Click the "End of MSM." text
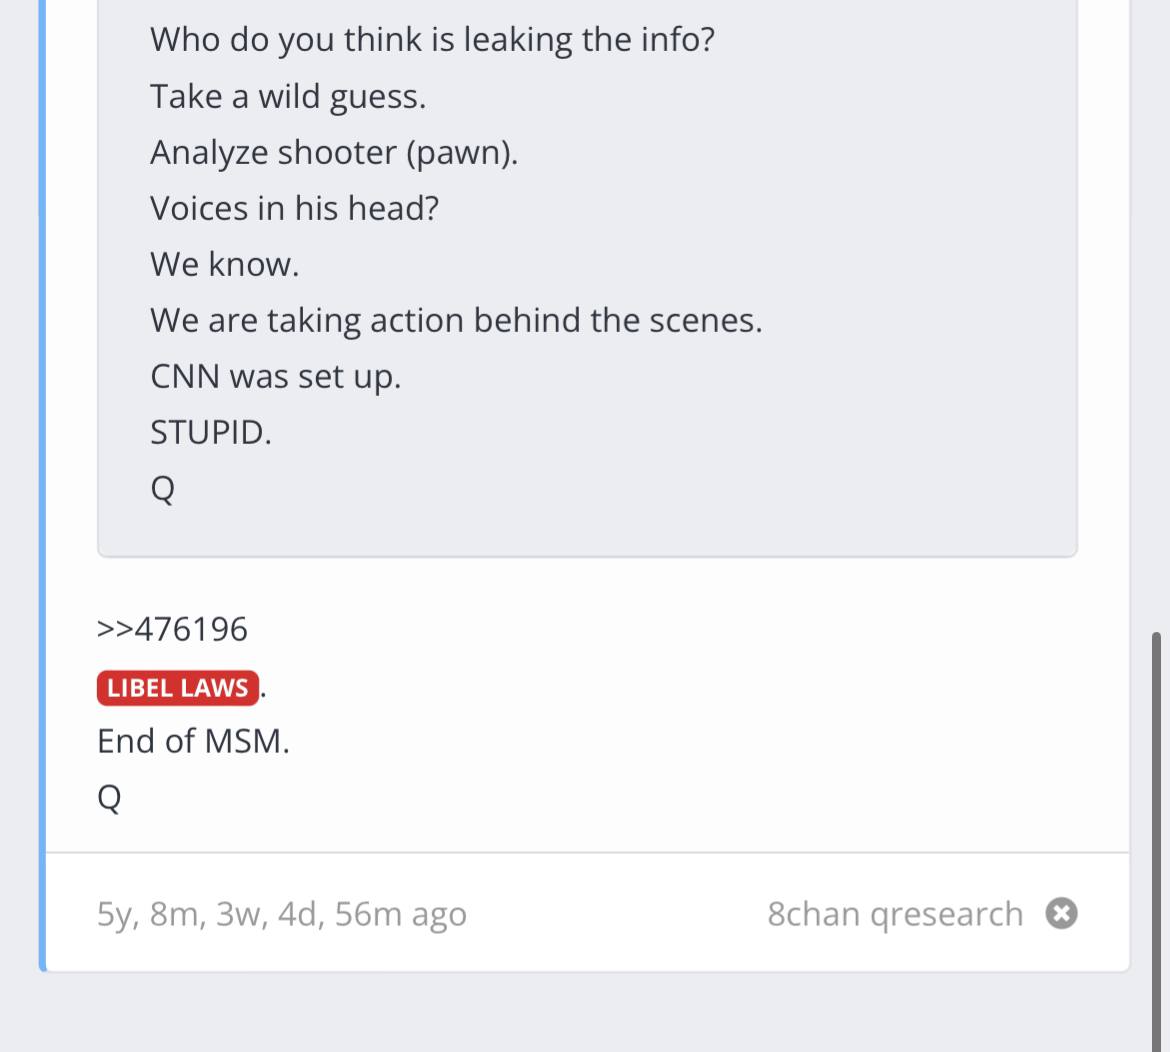Image resolution: width=1170 pixels, height=1052 pixels. (193, 741)
